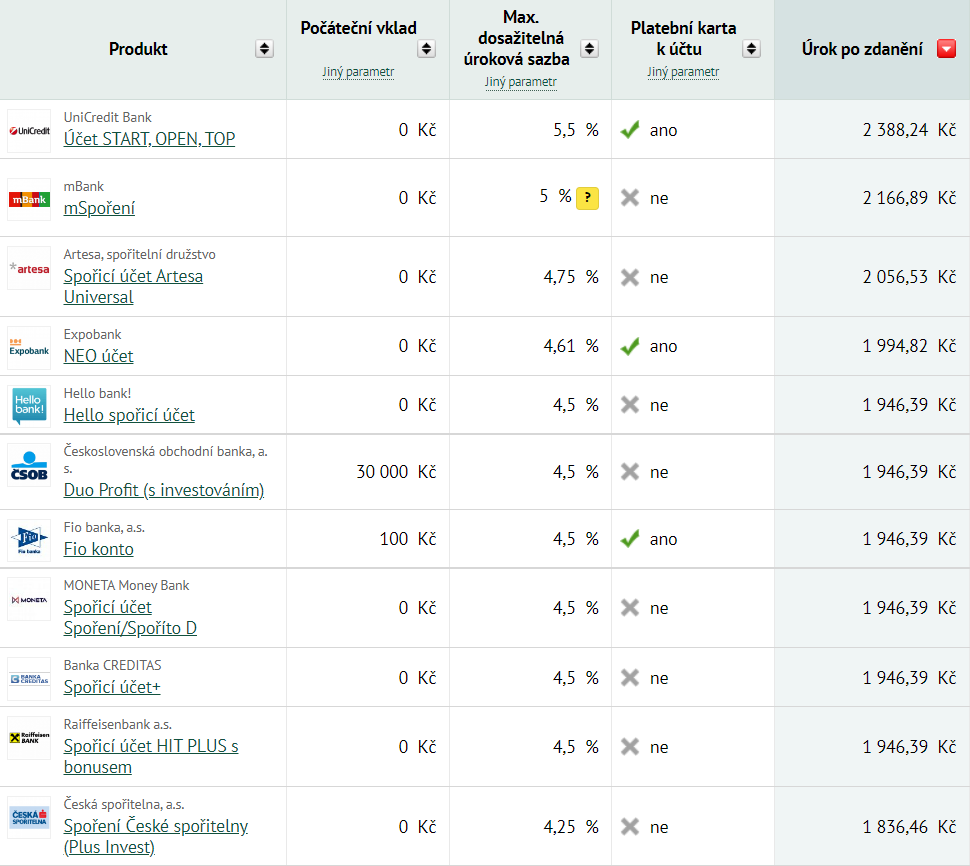Change parameter under Max. dosažitelná úroková sazba
This screenshot has width=970, height=866.
click(x=521, y=82)
